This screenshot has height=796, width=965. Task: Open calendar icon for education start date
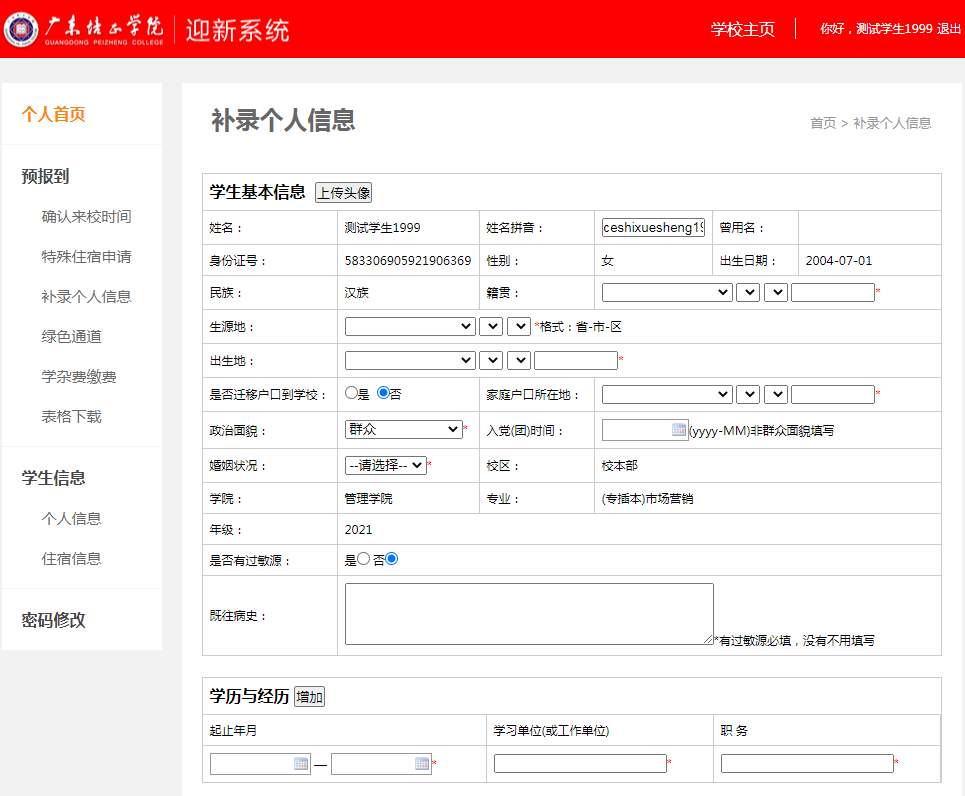tap(301, 764)
